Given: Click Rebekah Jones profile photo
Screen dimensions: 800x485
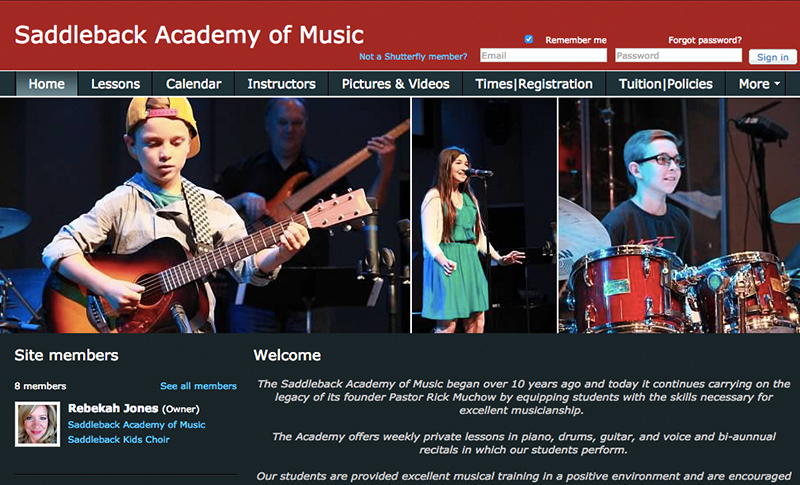Looking at the screenshot, I should coord(37,424).
